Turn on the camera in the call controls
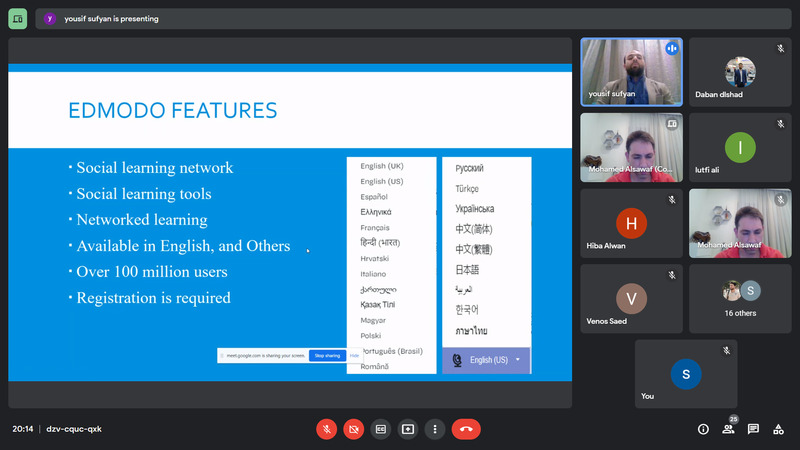 tap(354, 429)
